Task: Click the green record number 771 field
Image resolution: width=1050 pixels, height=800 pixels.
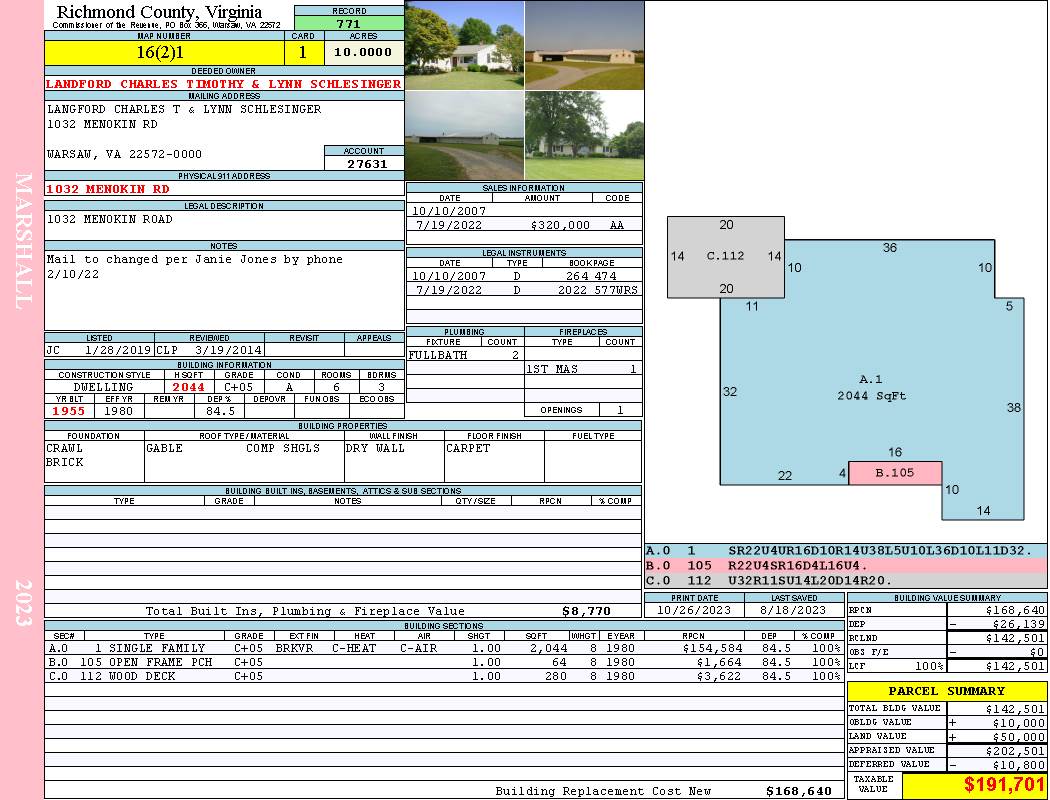Action: (349, 24)
